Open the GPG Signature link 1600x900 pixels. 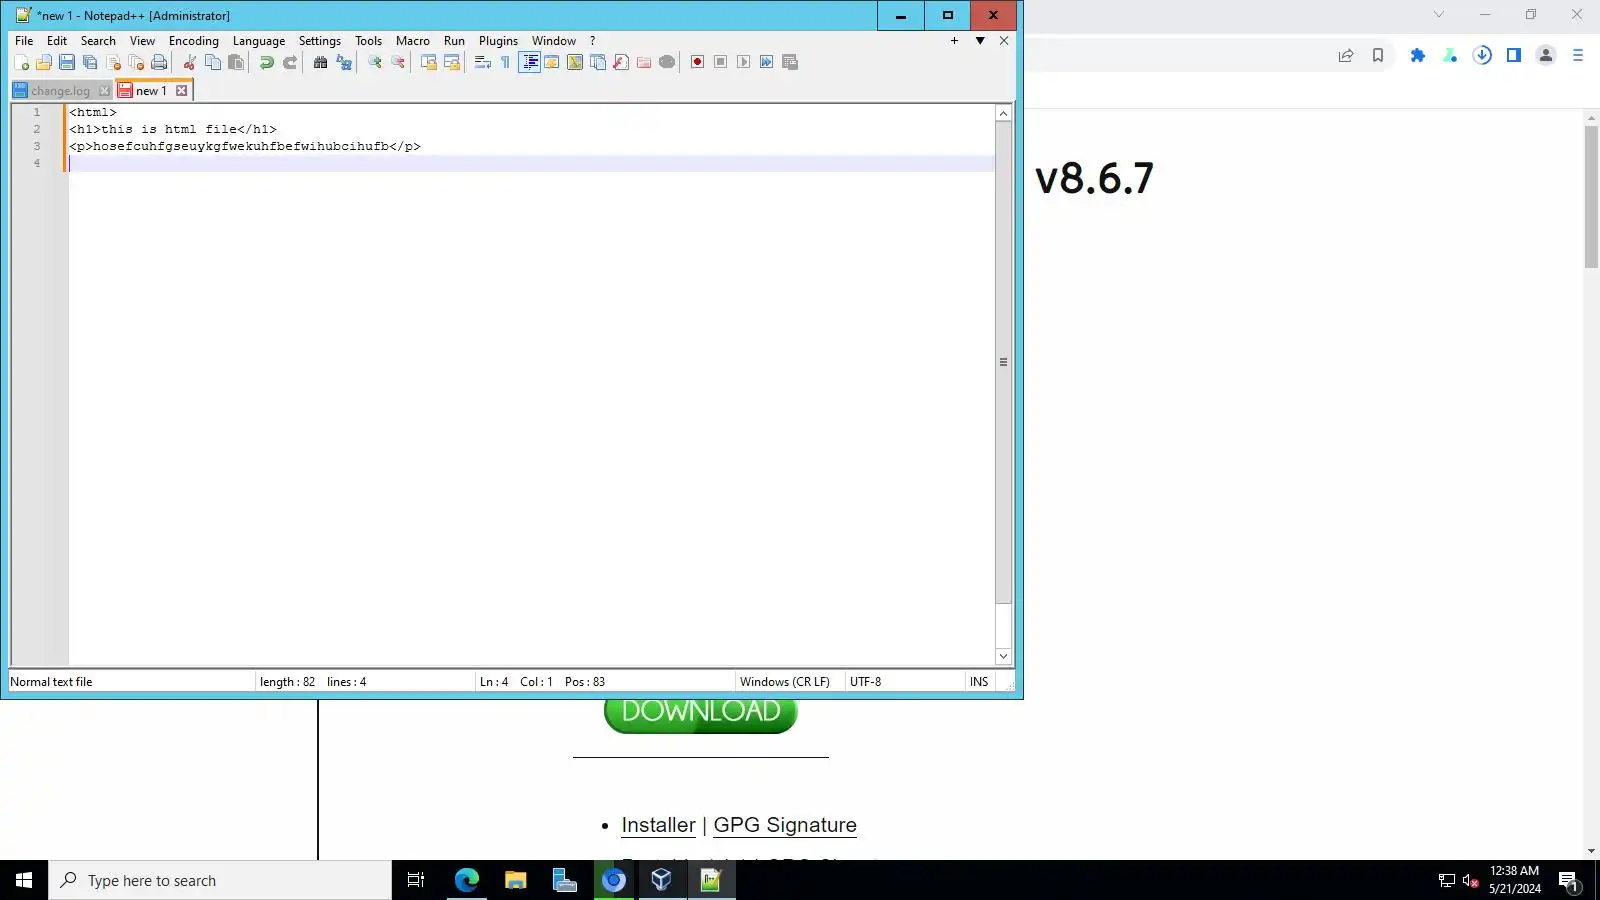point(785,825)
